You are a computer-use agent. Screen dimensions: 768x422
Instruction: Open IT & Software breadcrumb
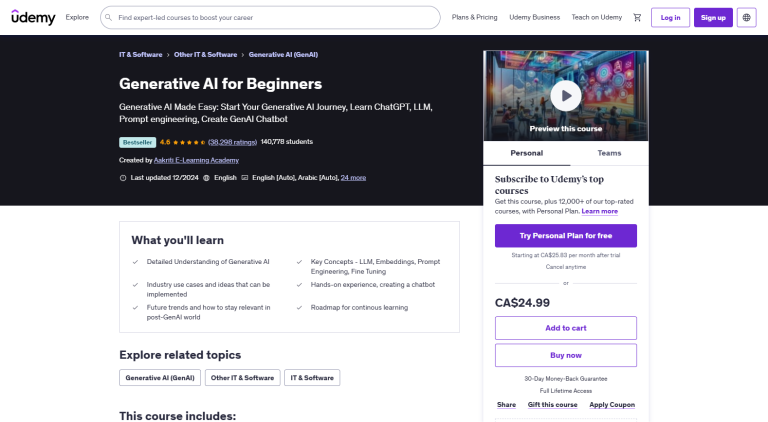pyautogui.click(x=141, y=55)
